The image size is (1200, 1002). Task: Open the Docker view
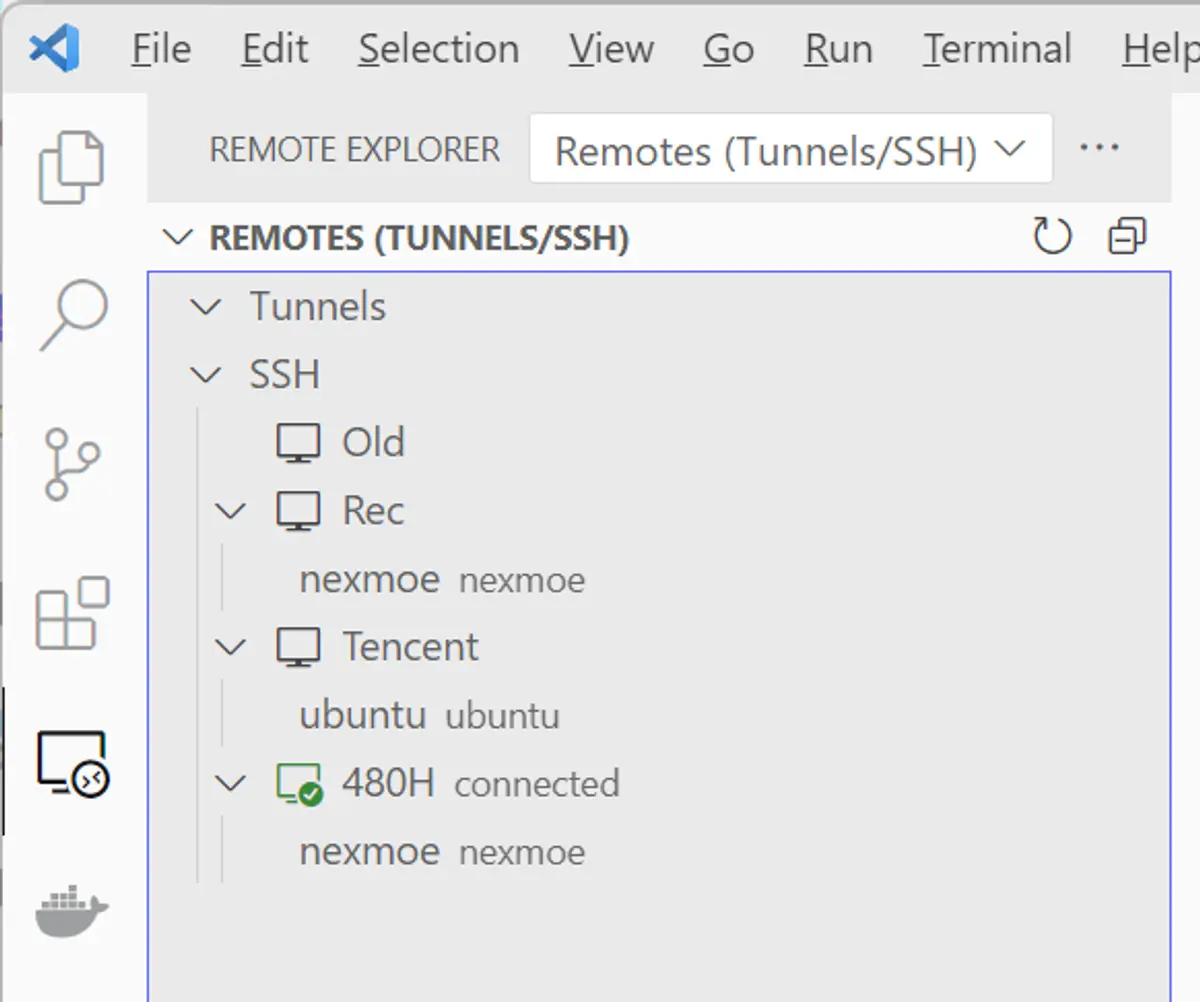click(x=72, y=911)
